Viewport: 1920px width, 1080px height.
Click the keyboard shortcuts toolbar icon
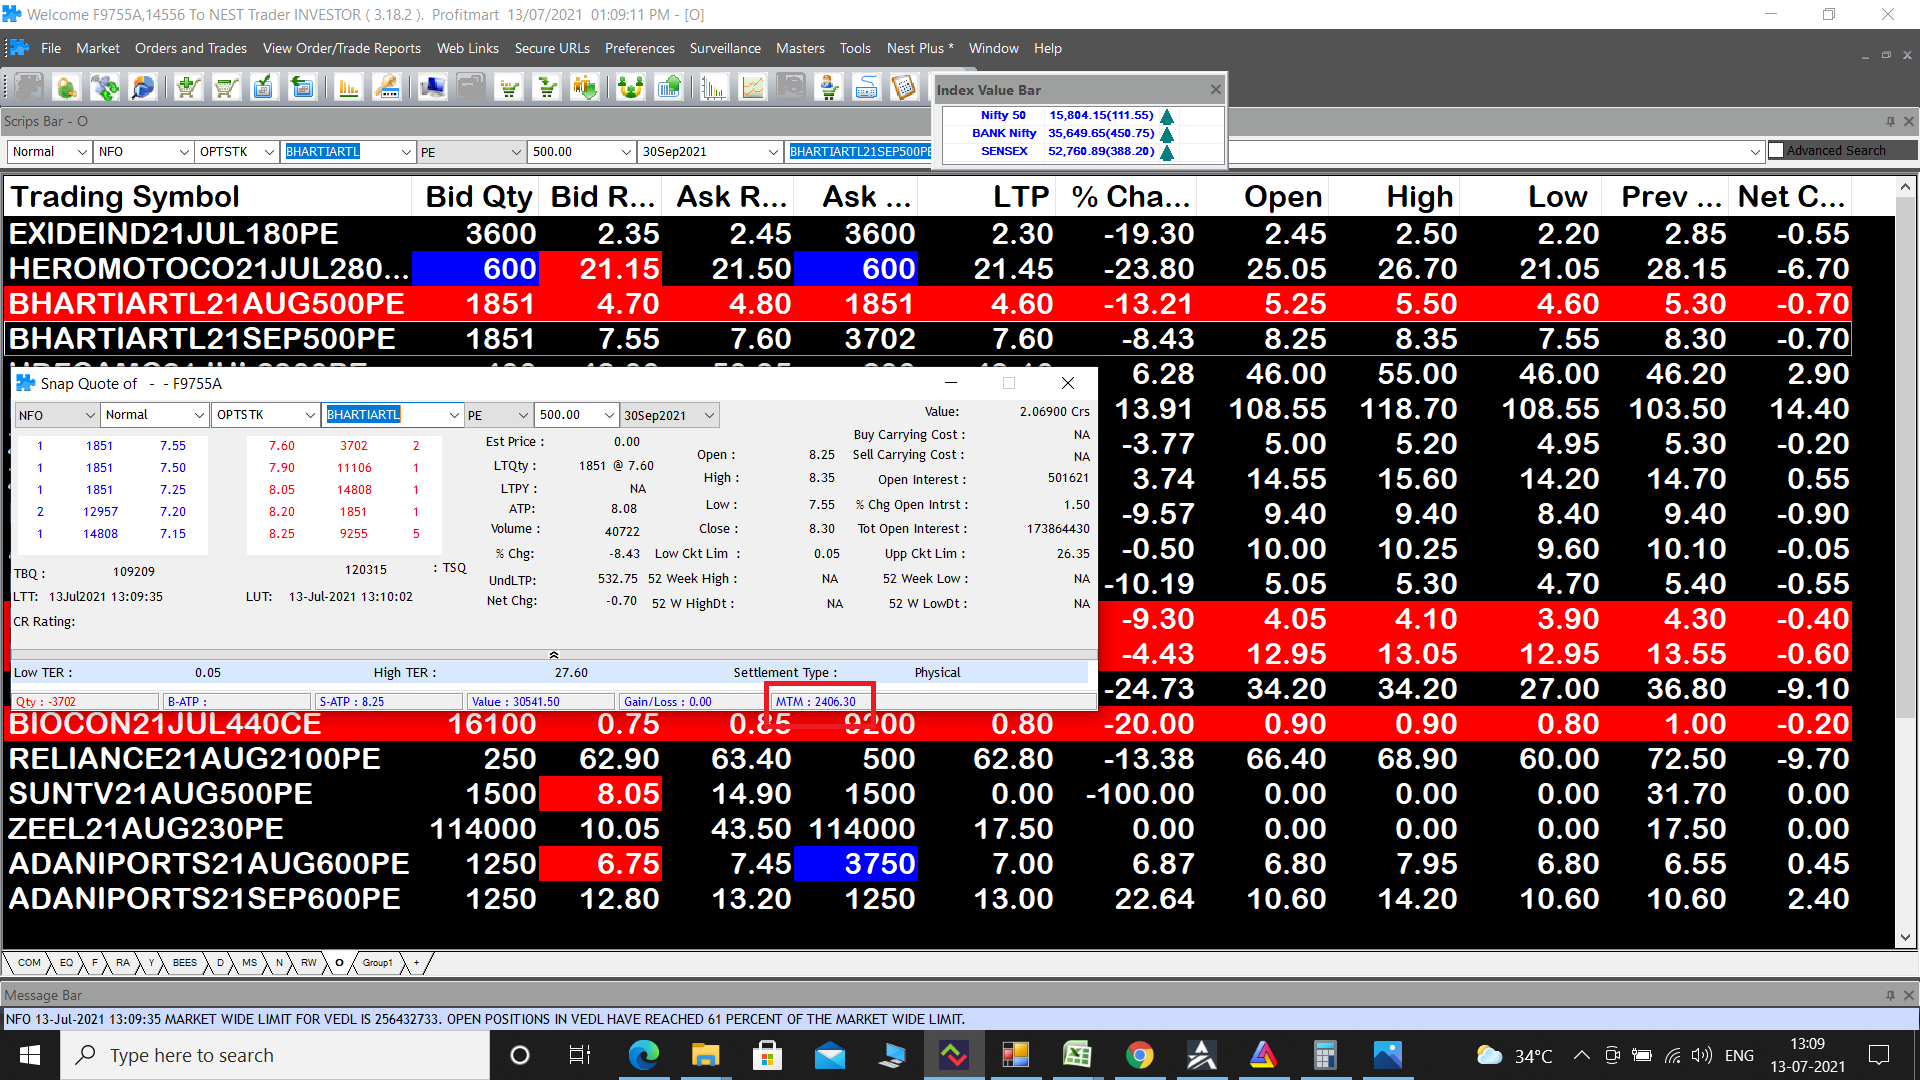pos(867,88)
